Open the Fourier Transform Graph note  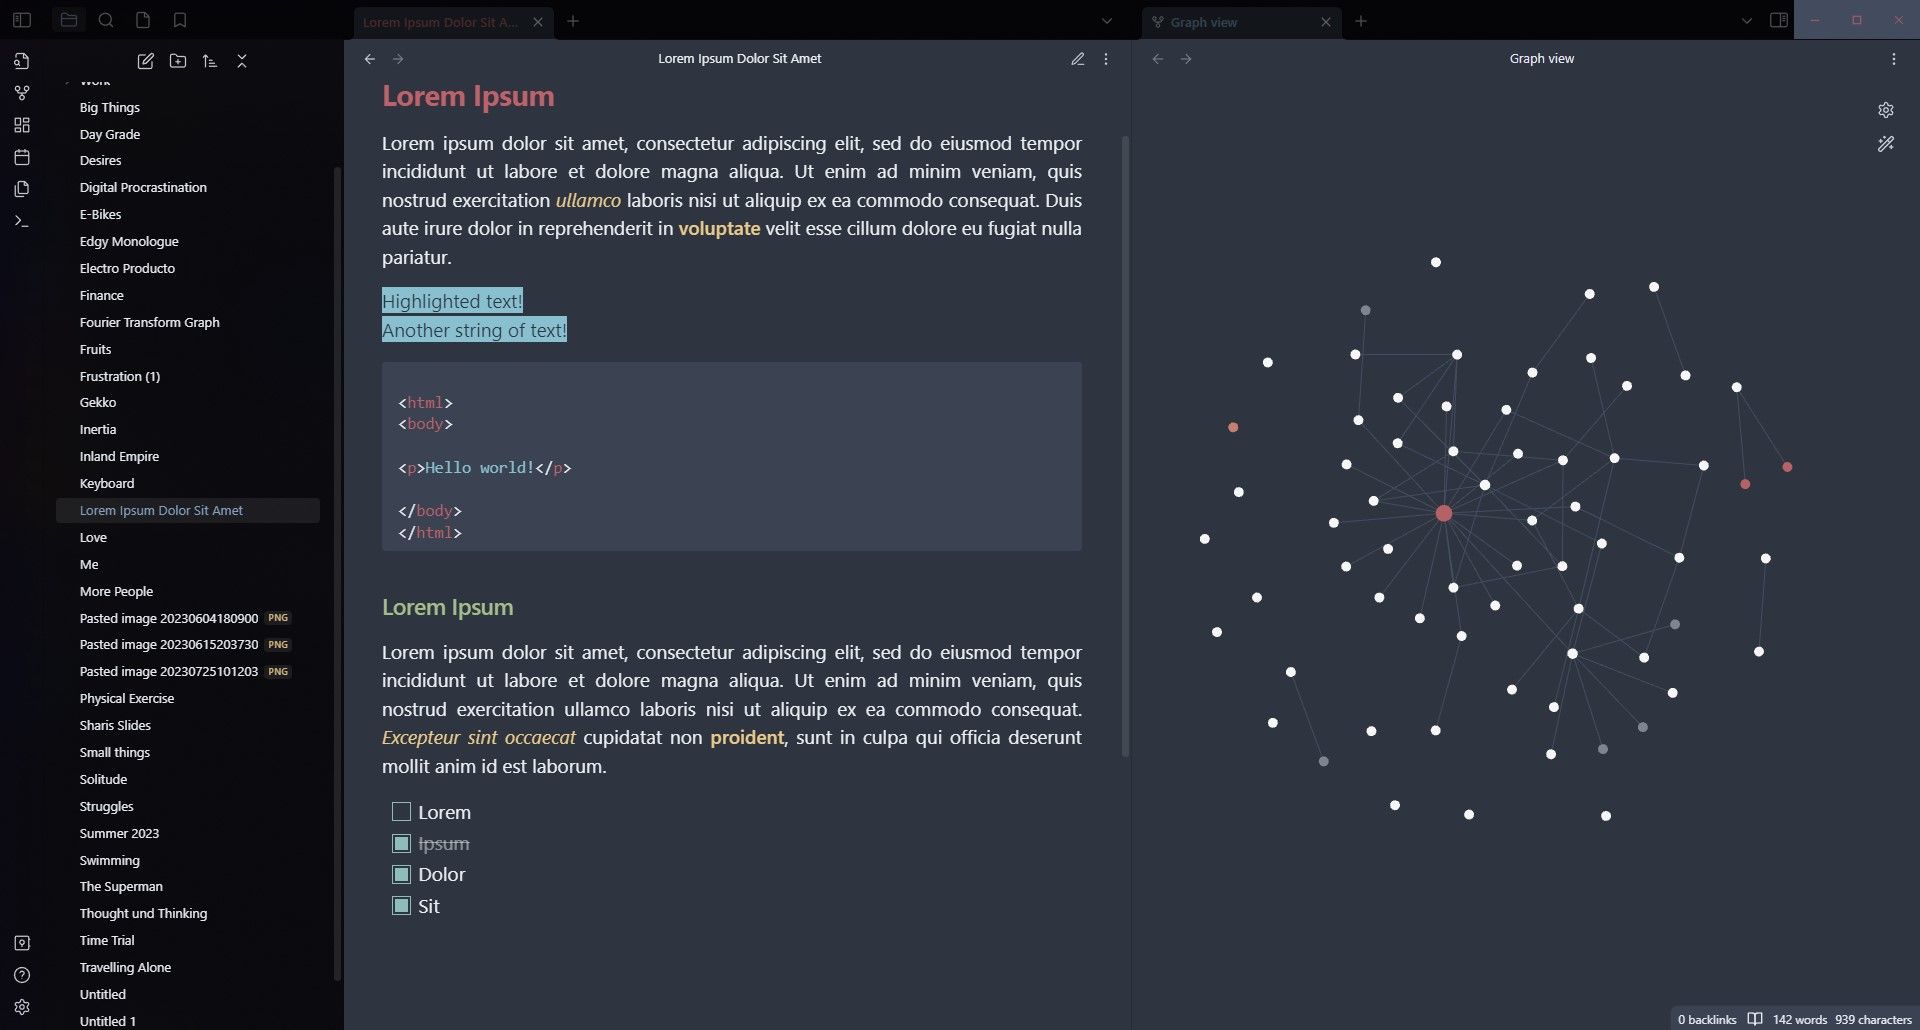click(x=149, y=322)
